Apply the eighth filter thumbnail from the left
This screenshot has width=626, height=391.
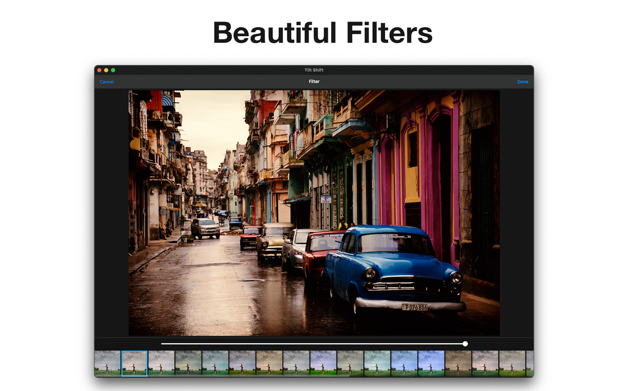pyautogui.click(x=296, y=363)
